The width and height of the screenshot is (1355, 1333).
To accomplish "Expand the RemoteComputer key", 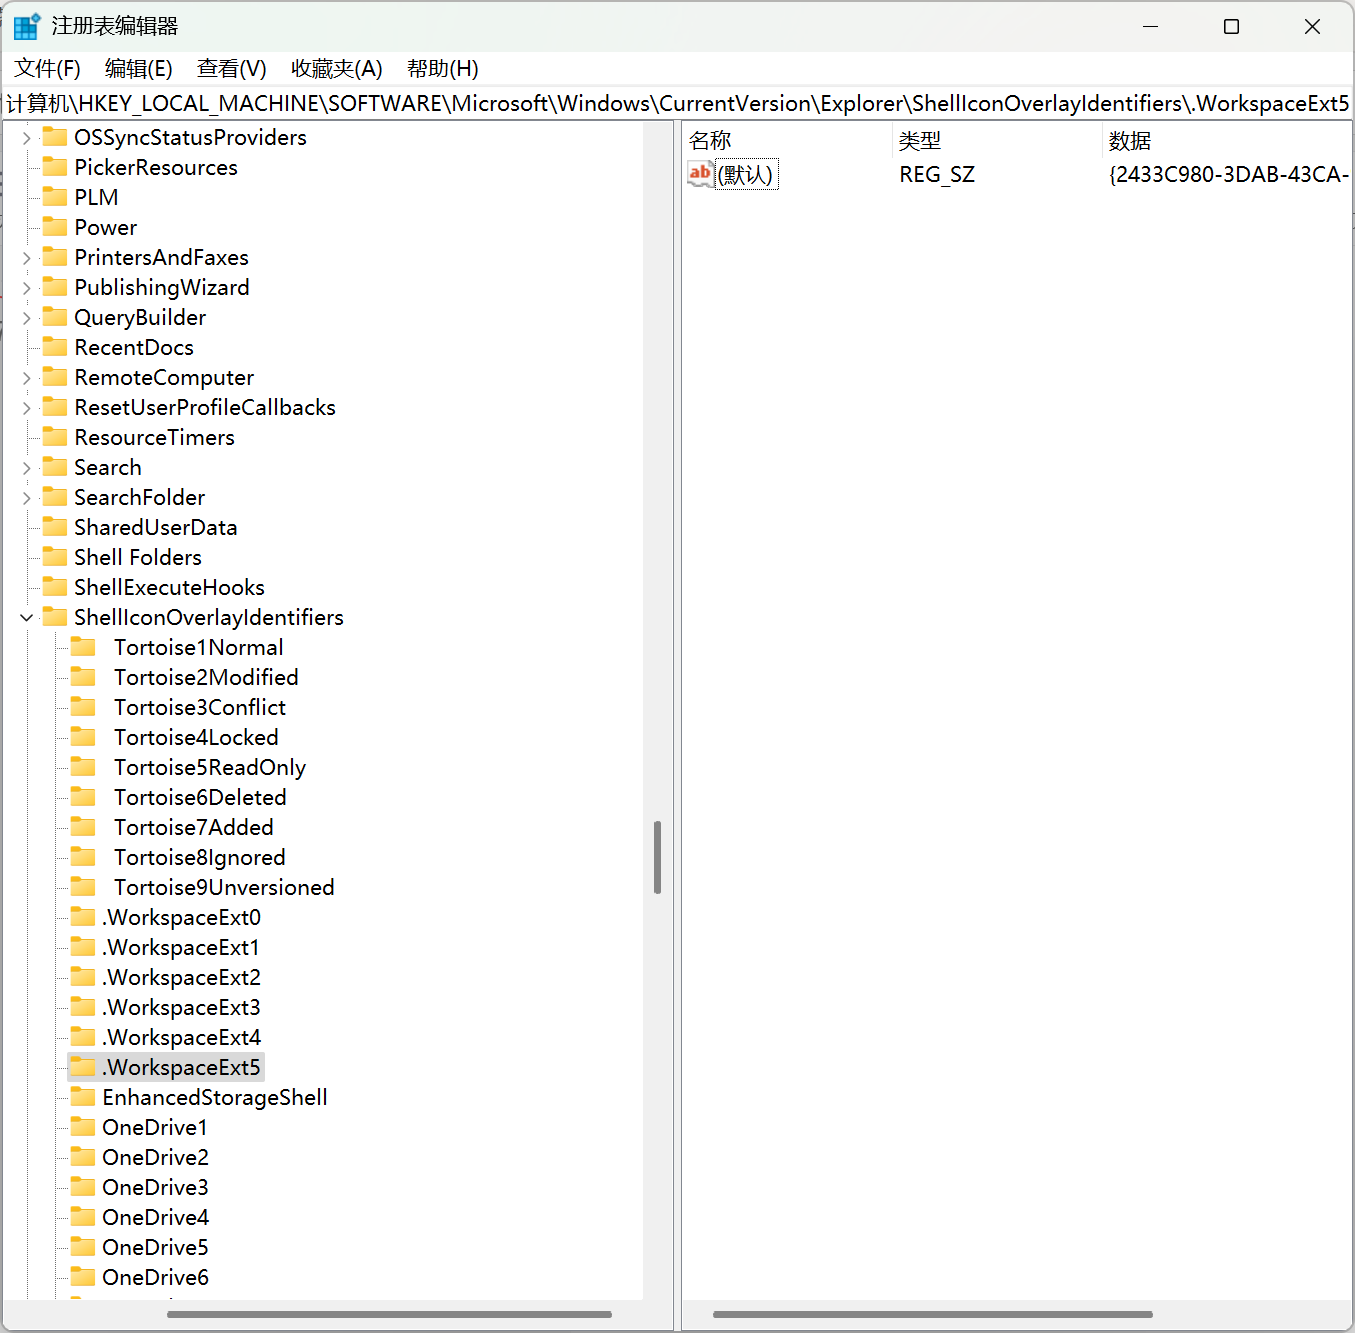I will (27, 378).
